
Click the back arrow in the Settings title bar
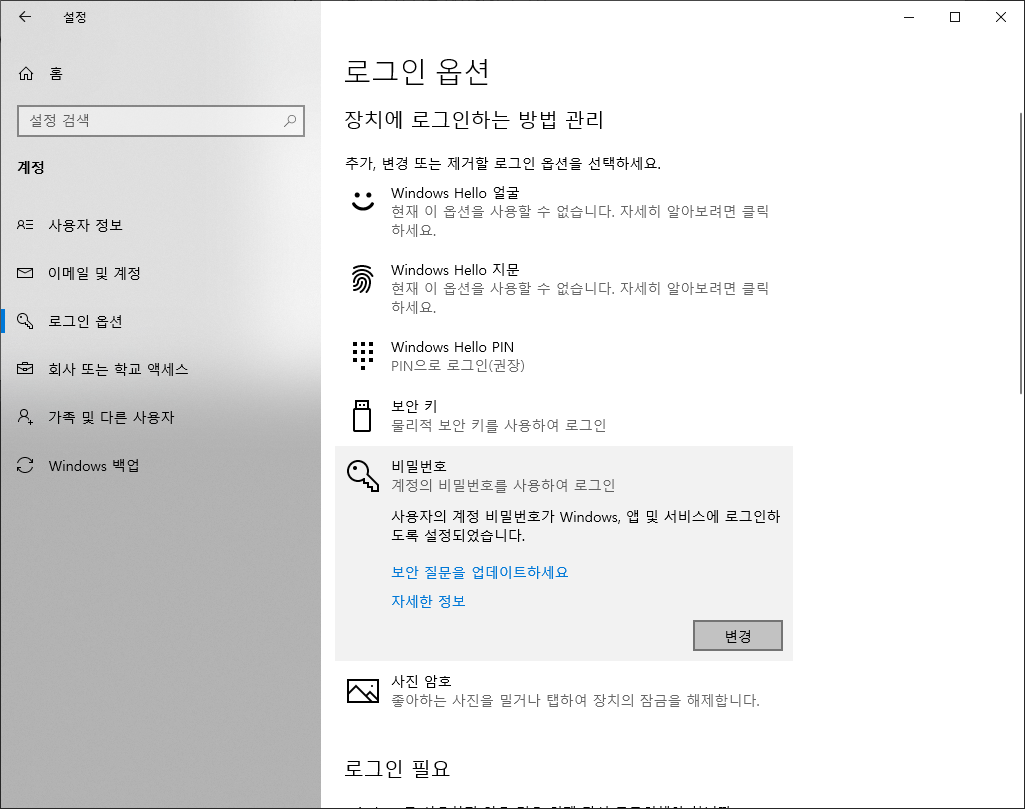pyautogui.click(x=25, y=17)
